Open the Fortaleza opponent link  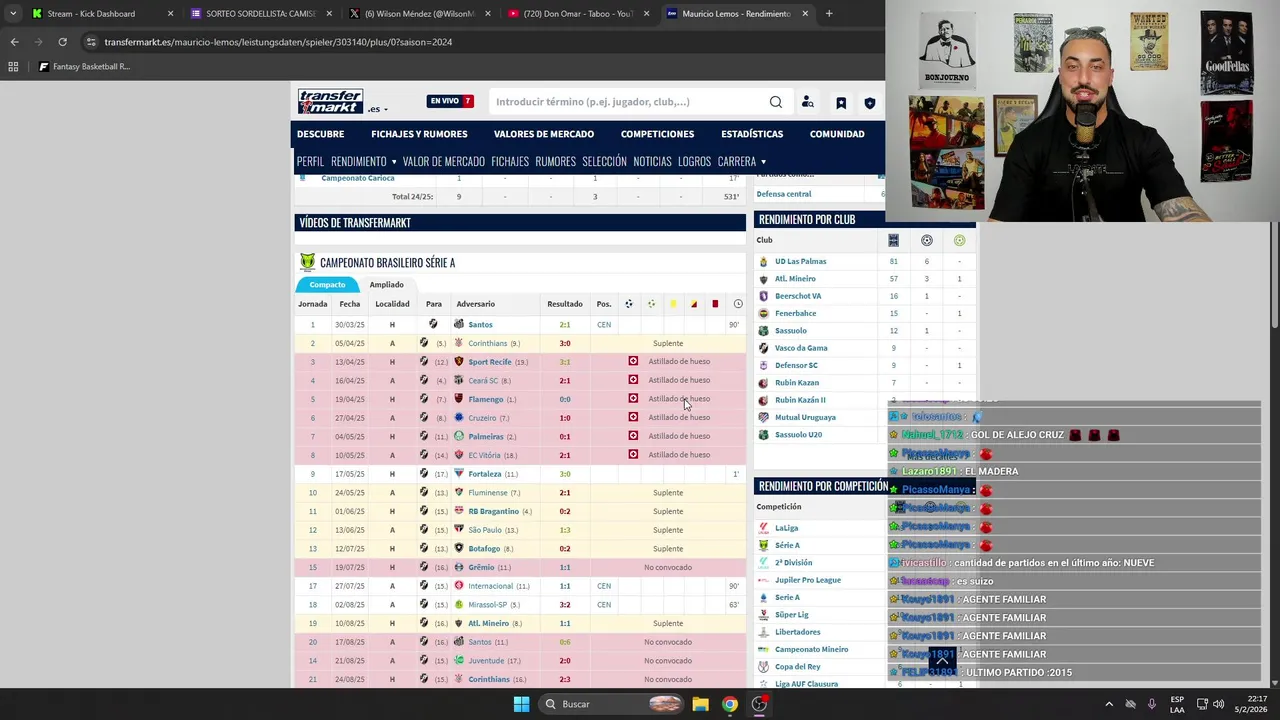pyautogui.click(x=485, y=474)
